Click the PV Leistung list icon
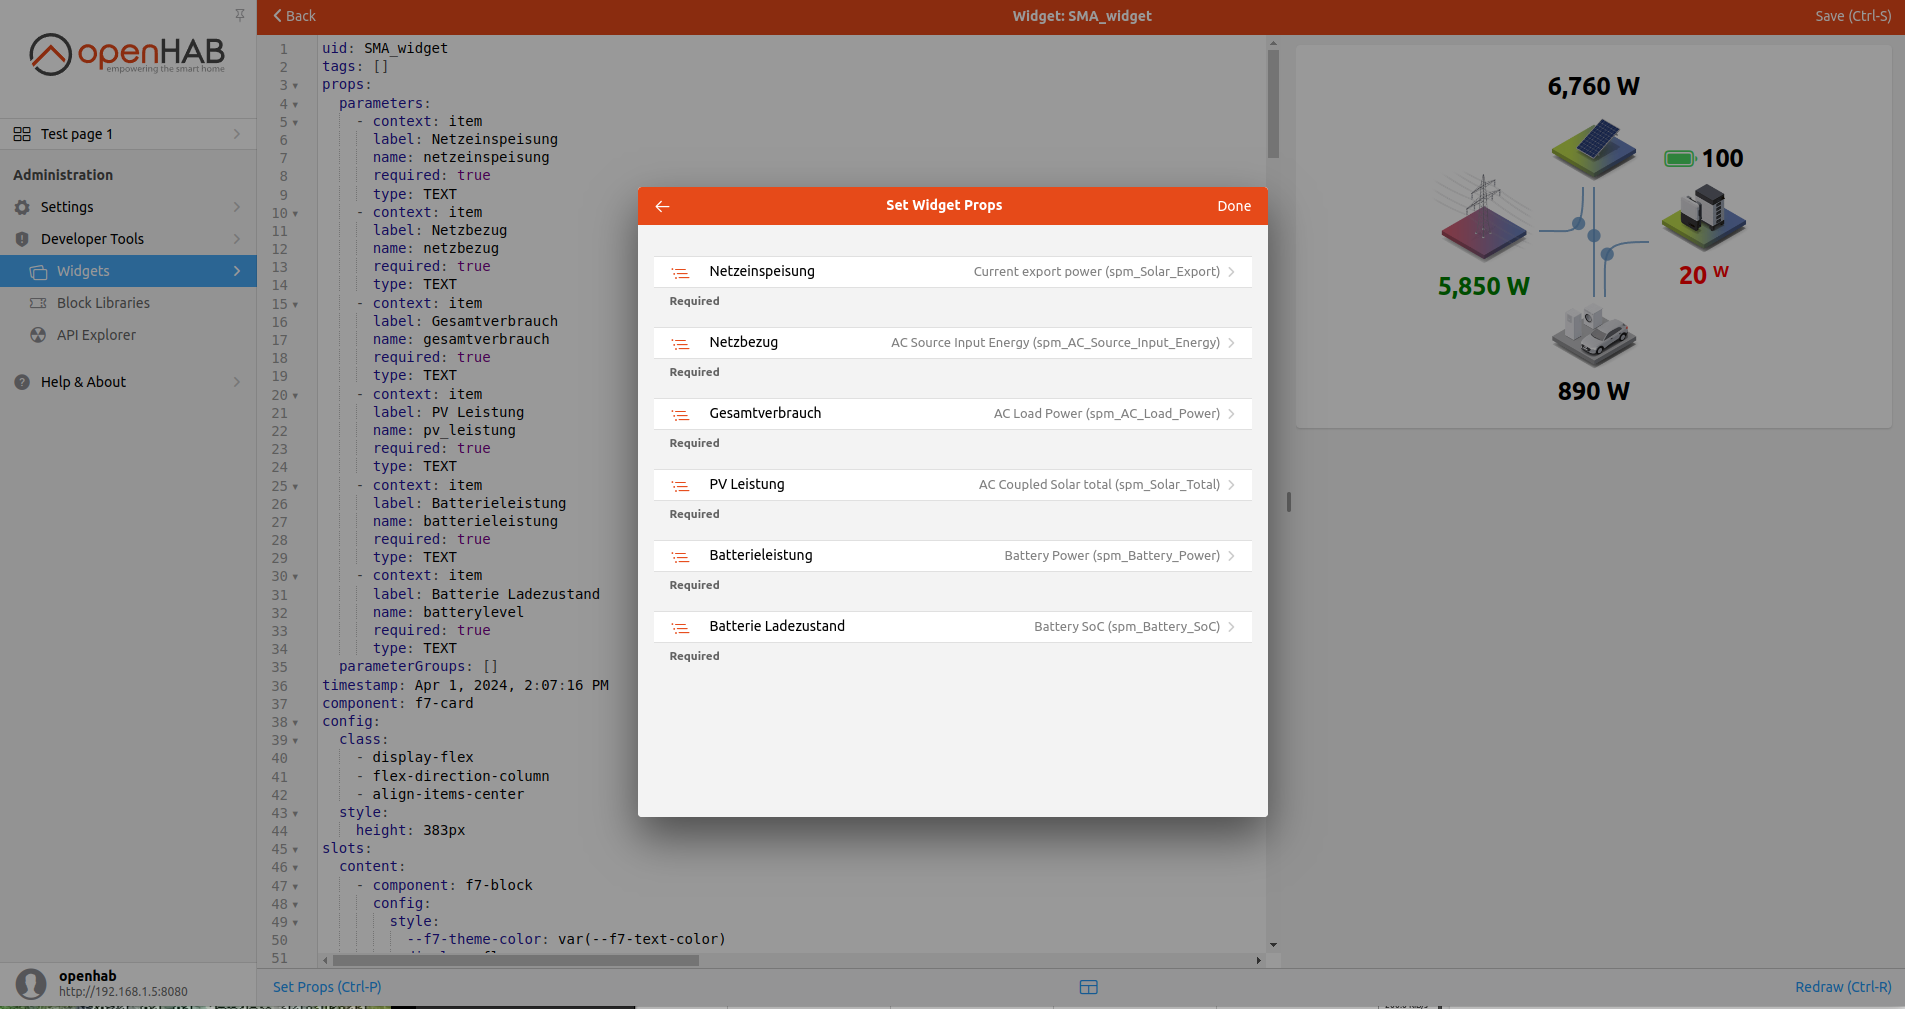This screenshot has height=1009, width=1905. (x=680, y=485)
